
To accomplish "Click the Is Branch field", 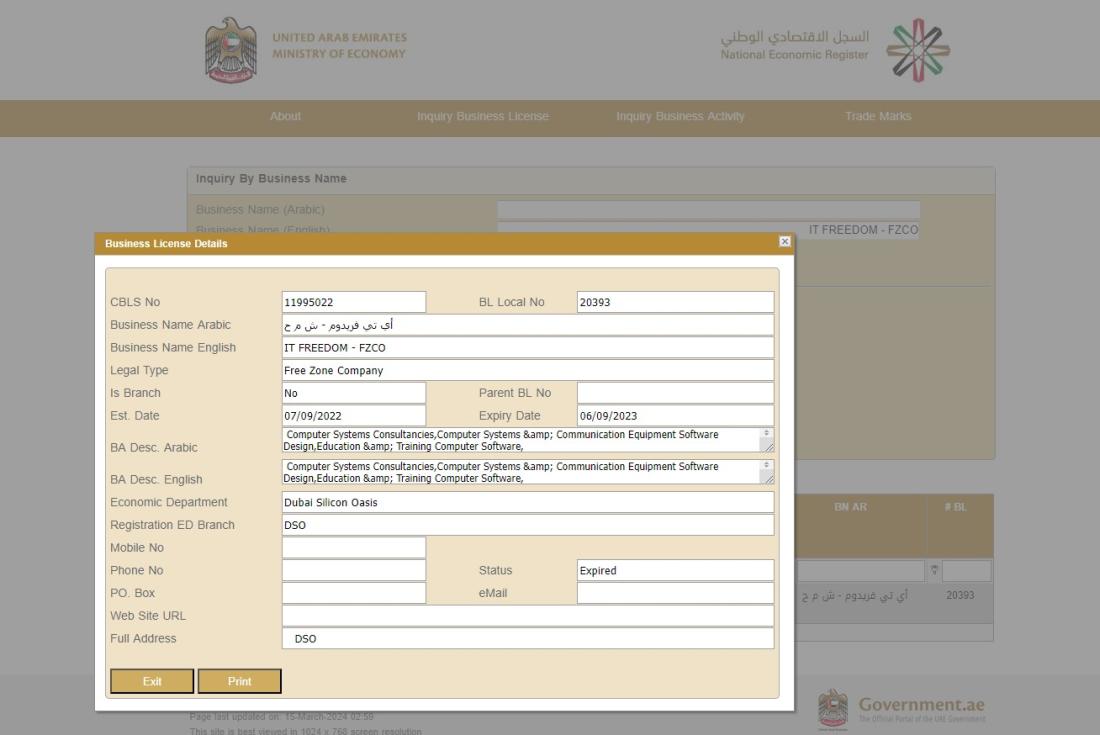I will 354,393.
